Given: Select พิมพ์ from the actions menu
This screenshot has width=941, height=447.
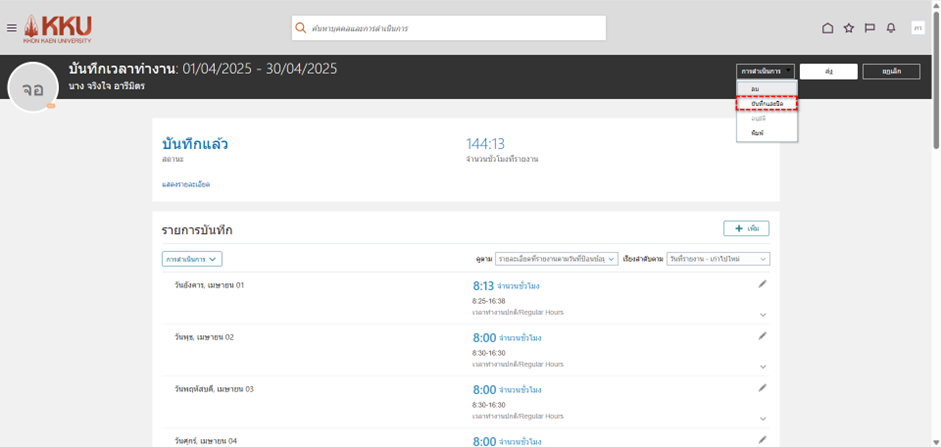Looking at the screenshot, I should click(757, 132).
